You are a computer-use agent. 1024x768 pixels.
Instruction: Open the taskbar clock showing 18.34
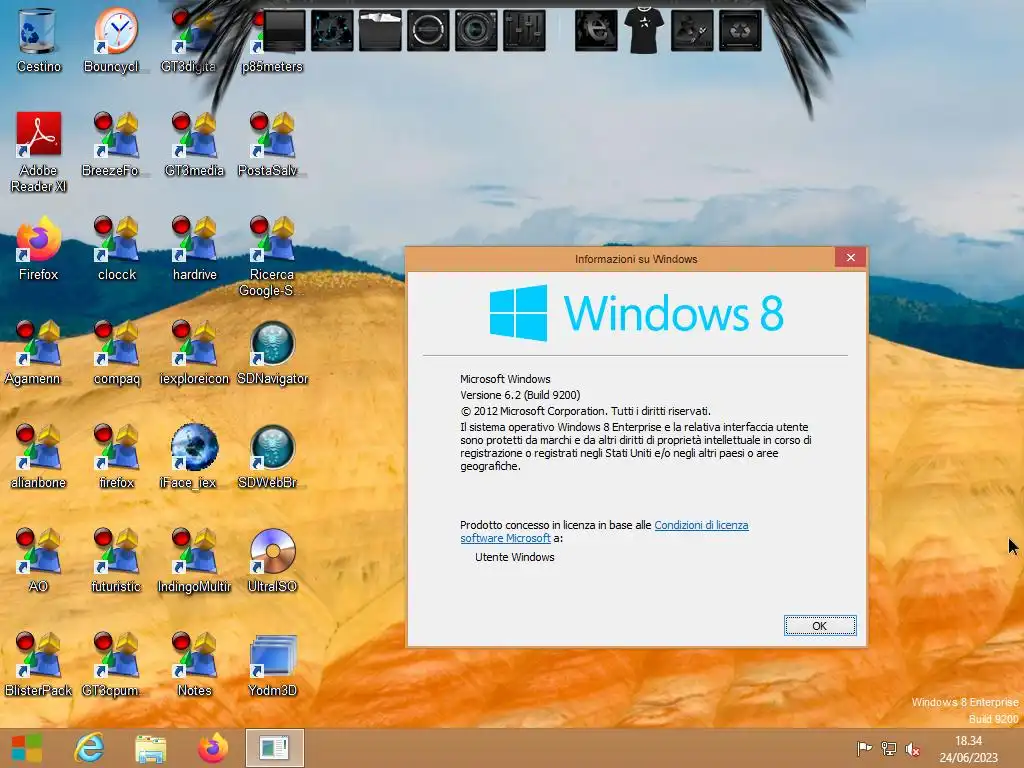coord(968,748)
